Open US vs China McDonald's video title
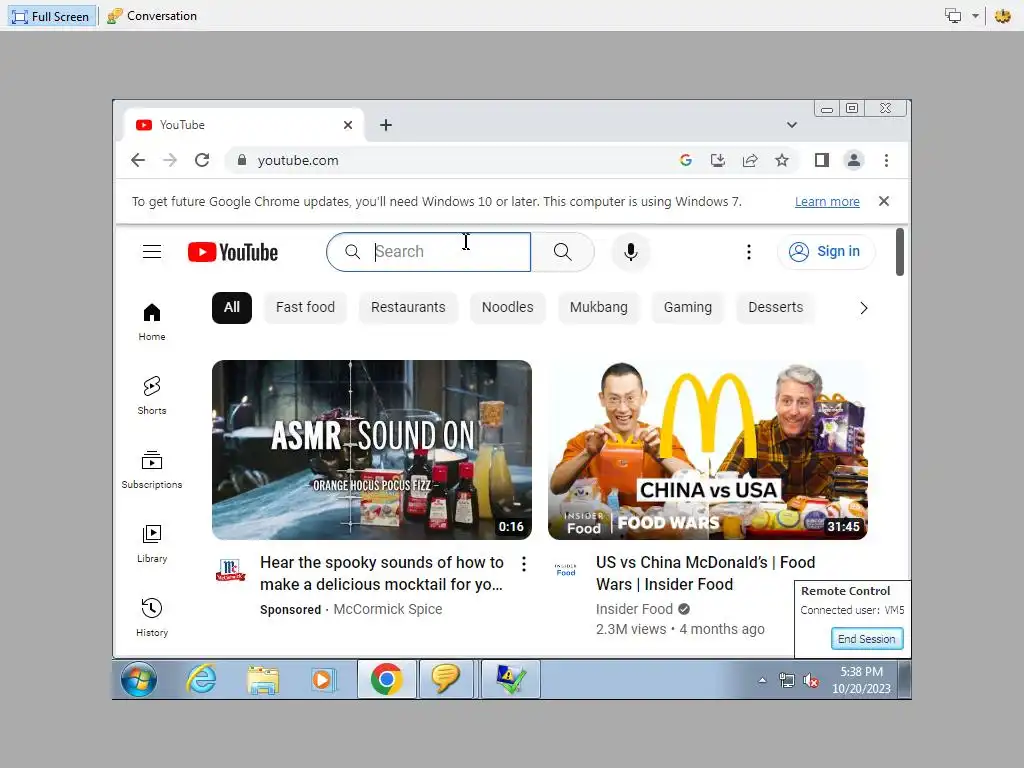Viewport: 1024px width, 768px height. [x=705, y=573]
